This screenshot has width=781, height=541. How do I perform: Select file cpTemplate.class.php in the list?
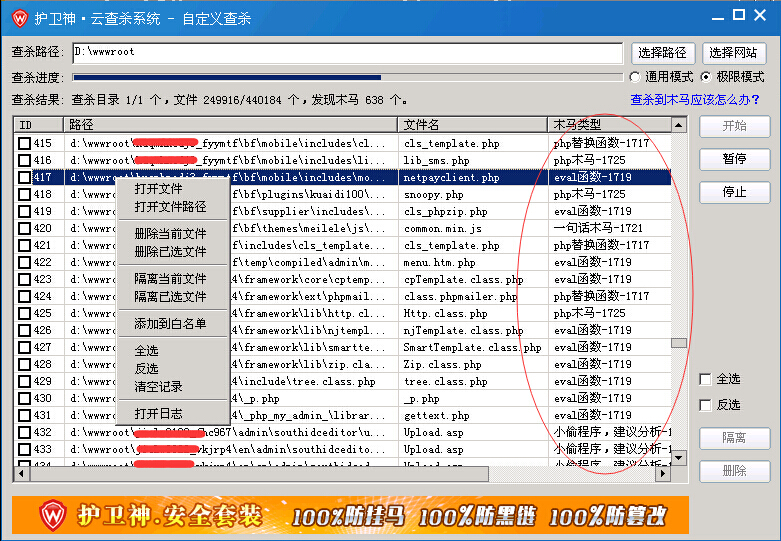[463, 279]
